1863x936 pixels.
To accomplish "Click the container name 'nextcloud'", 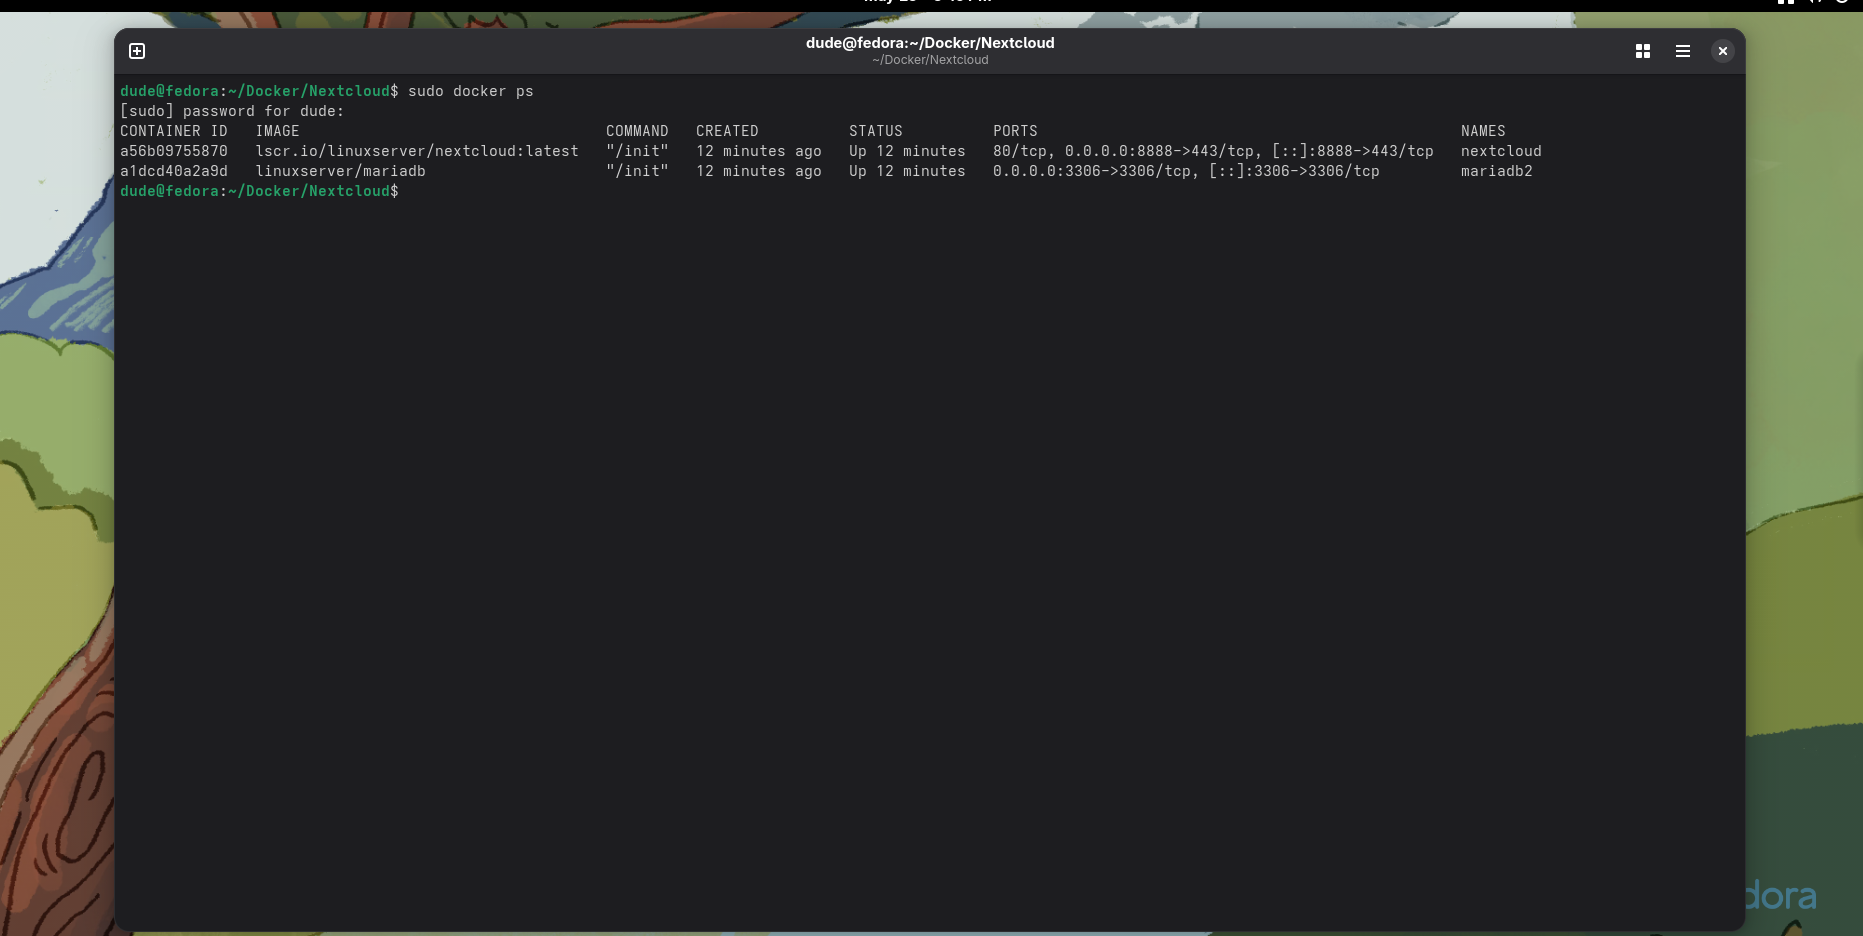I will [1501, 151].
